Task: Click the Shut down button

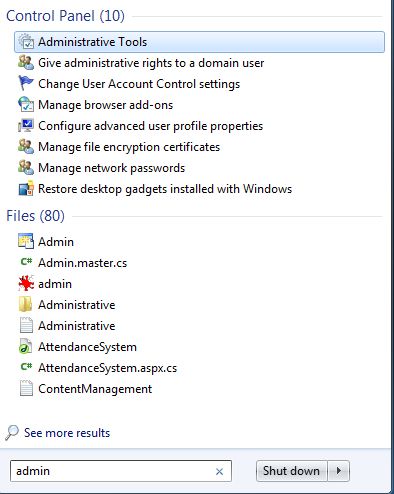Action: coord(291,471)
